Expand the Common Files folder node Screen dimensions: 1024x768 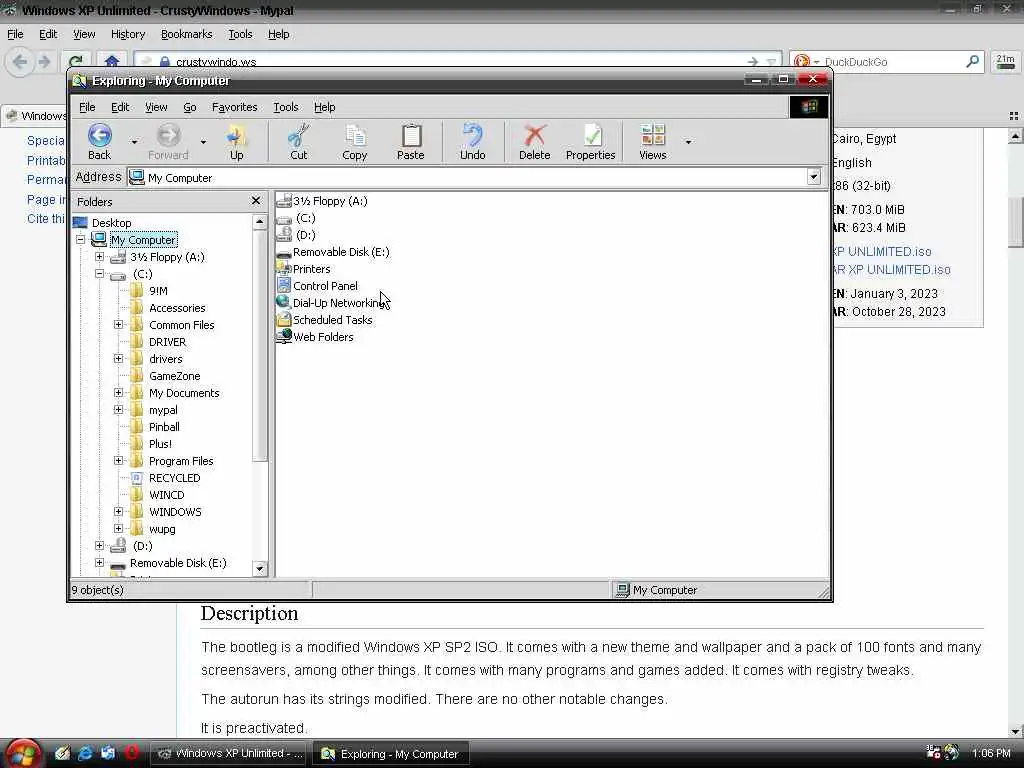point(118,325)
